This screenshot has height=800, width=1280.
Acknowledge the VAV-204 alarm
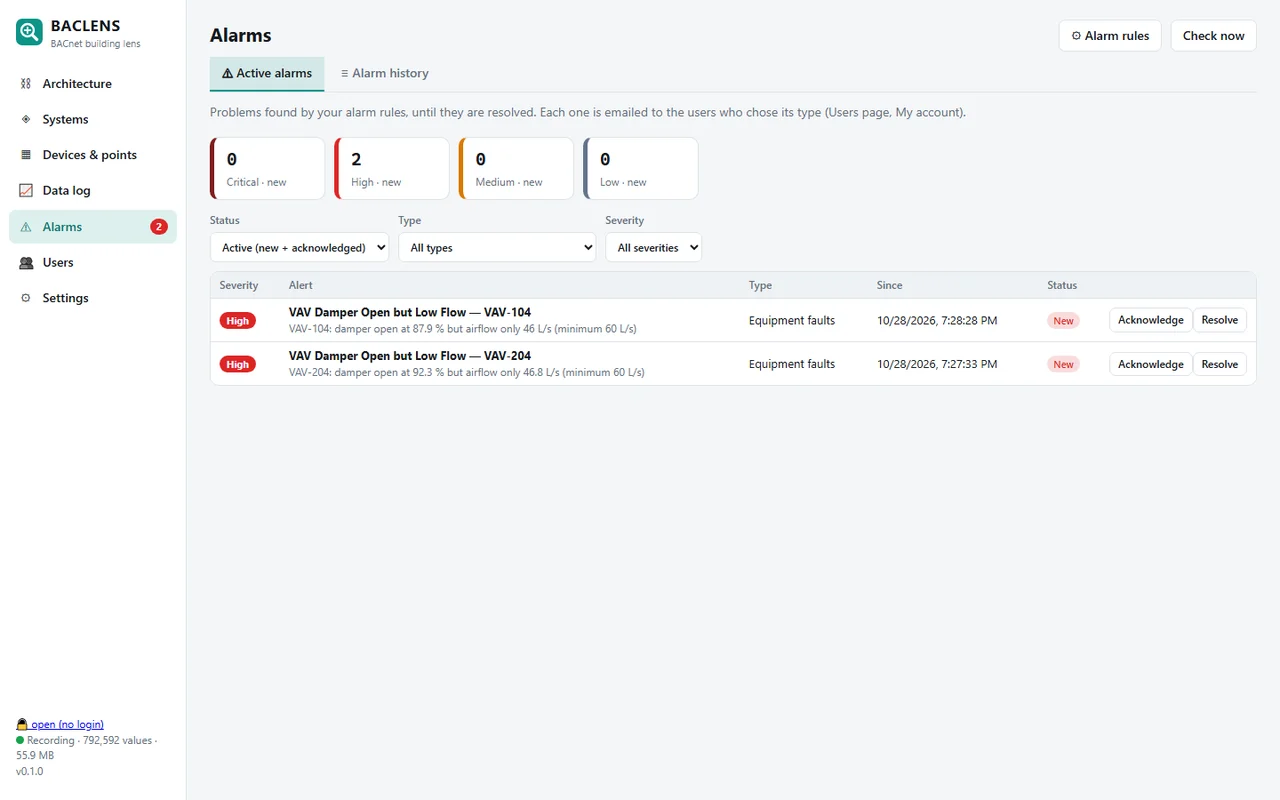pyautogui.click(x=1150, y=364)
